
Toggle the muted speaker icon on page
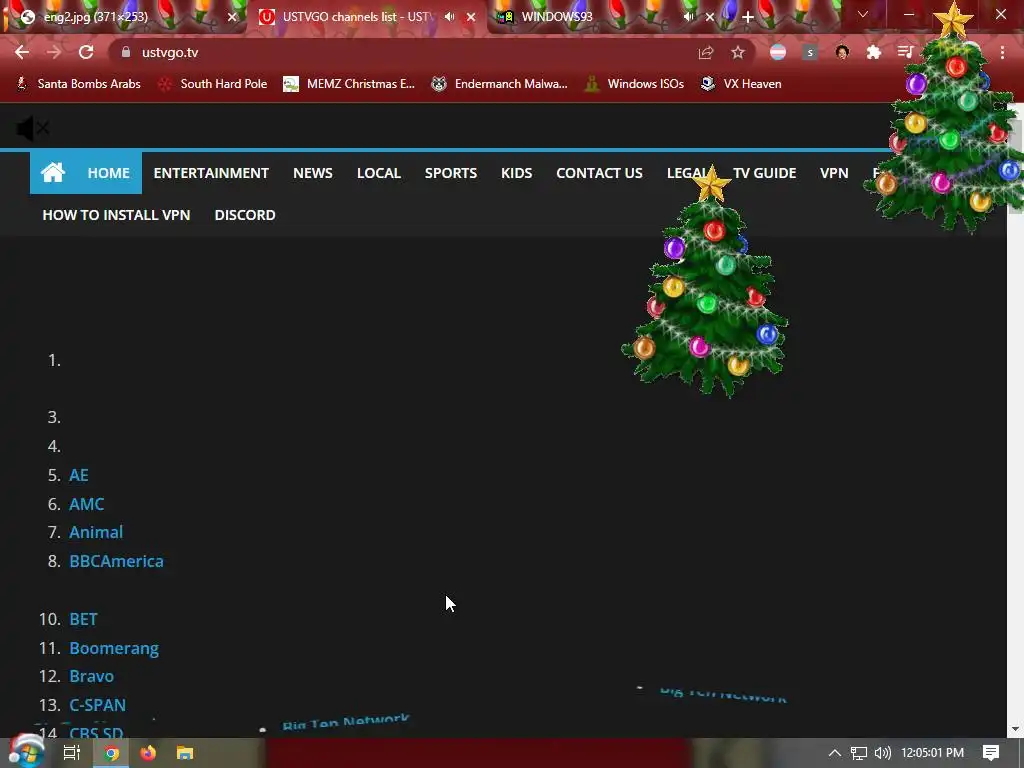coord(32,129)
